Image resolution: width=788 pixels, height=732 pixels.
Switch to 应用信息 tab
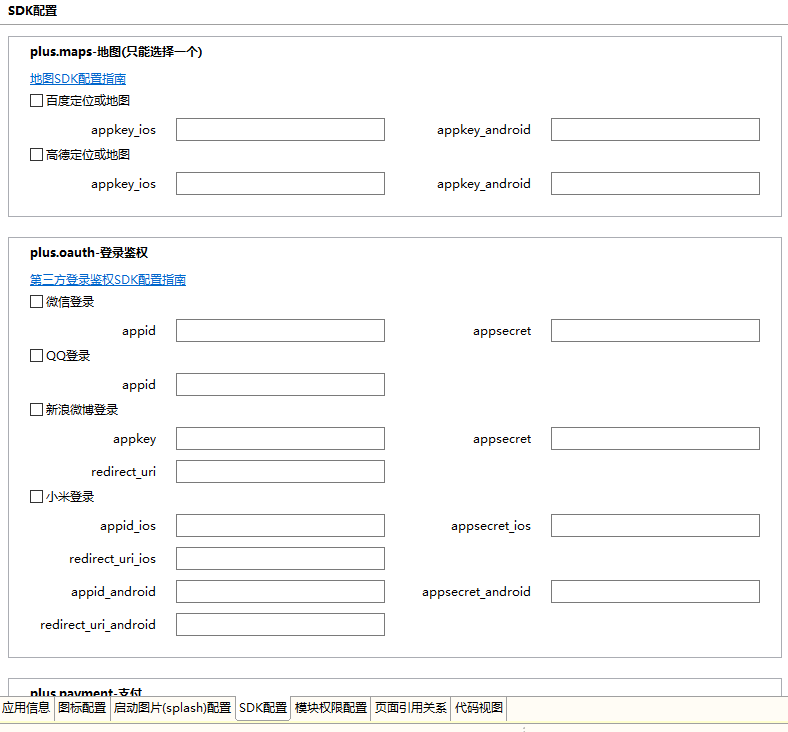pos(26,708)
